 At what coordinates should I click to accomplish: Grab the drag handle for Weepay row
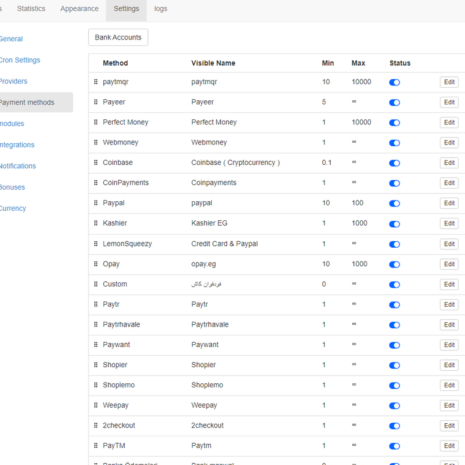click(x=96, y=405)
